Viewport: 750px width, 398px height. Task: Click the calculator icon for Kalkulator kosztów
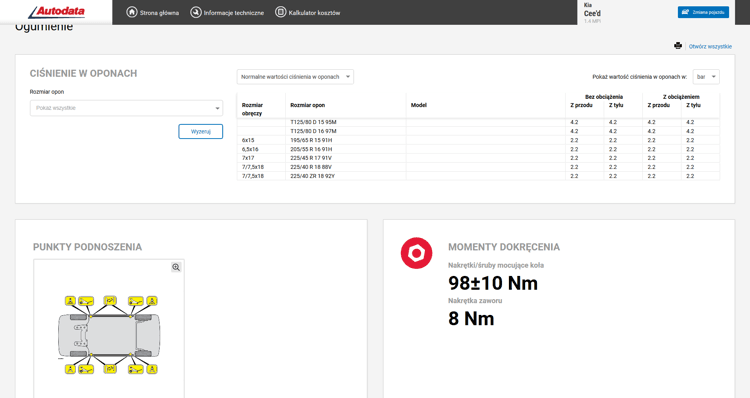click(281, 12)
